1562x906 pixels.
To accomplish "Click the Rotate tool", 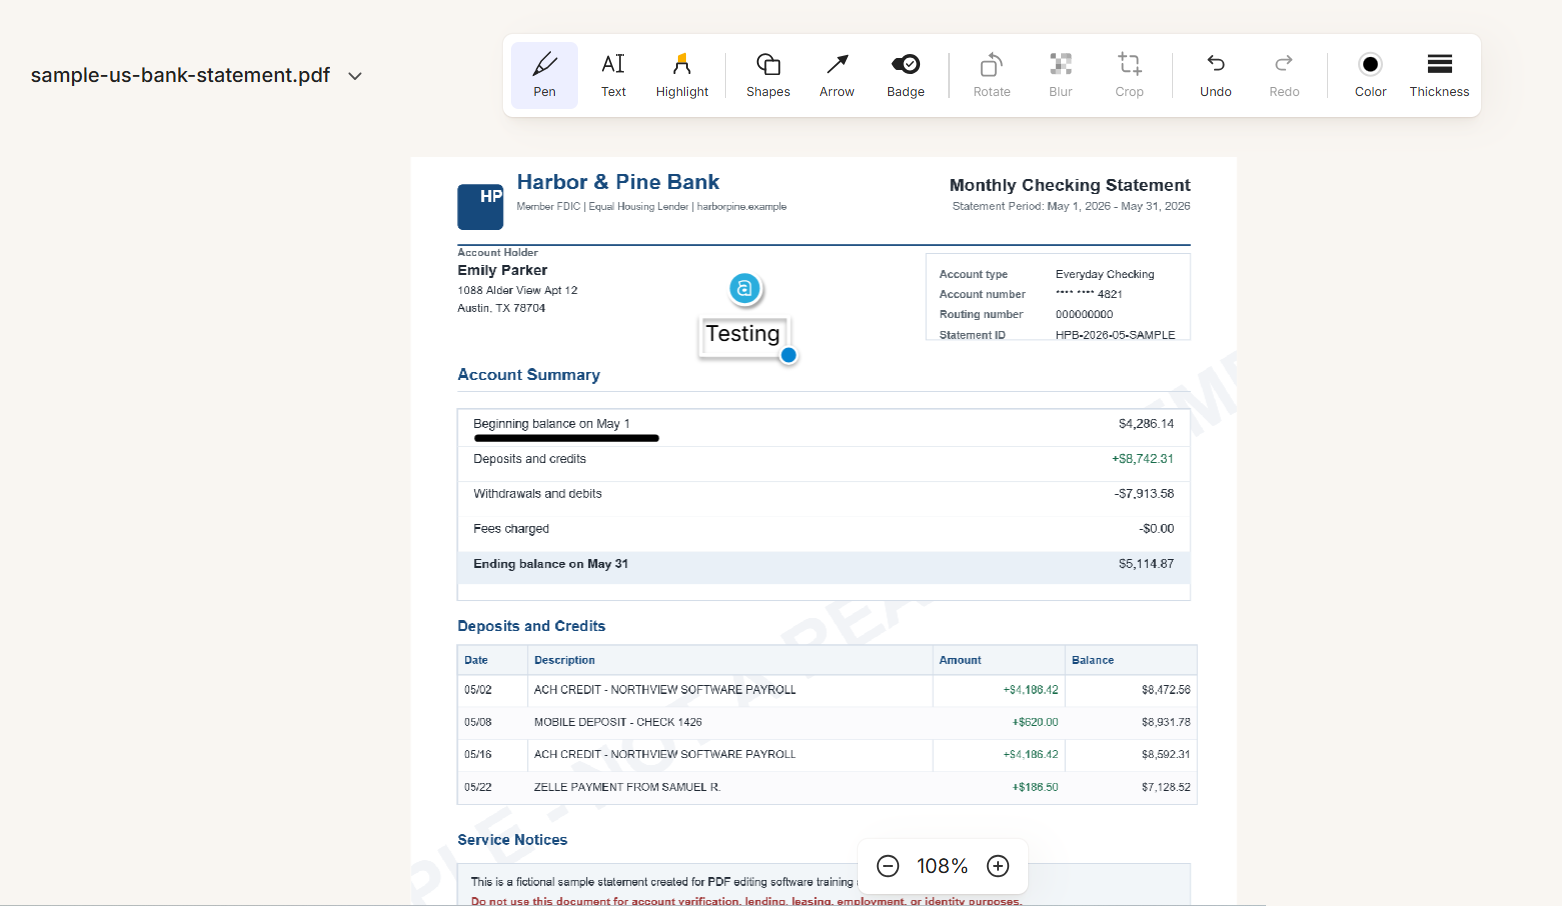I will pyautogui.click(x=992, y=75).
